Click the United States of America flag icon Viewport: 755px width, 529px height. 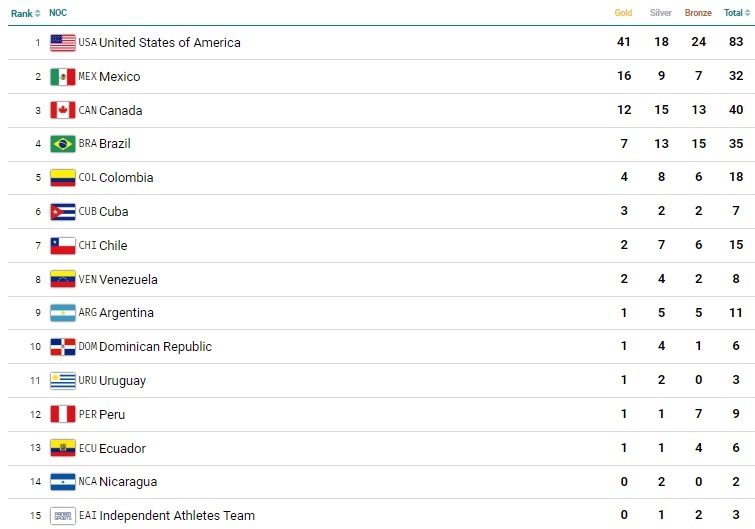[63, 43]
